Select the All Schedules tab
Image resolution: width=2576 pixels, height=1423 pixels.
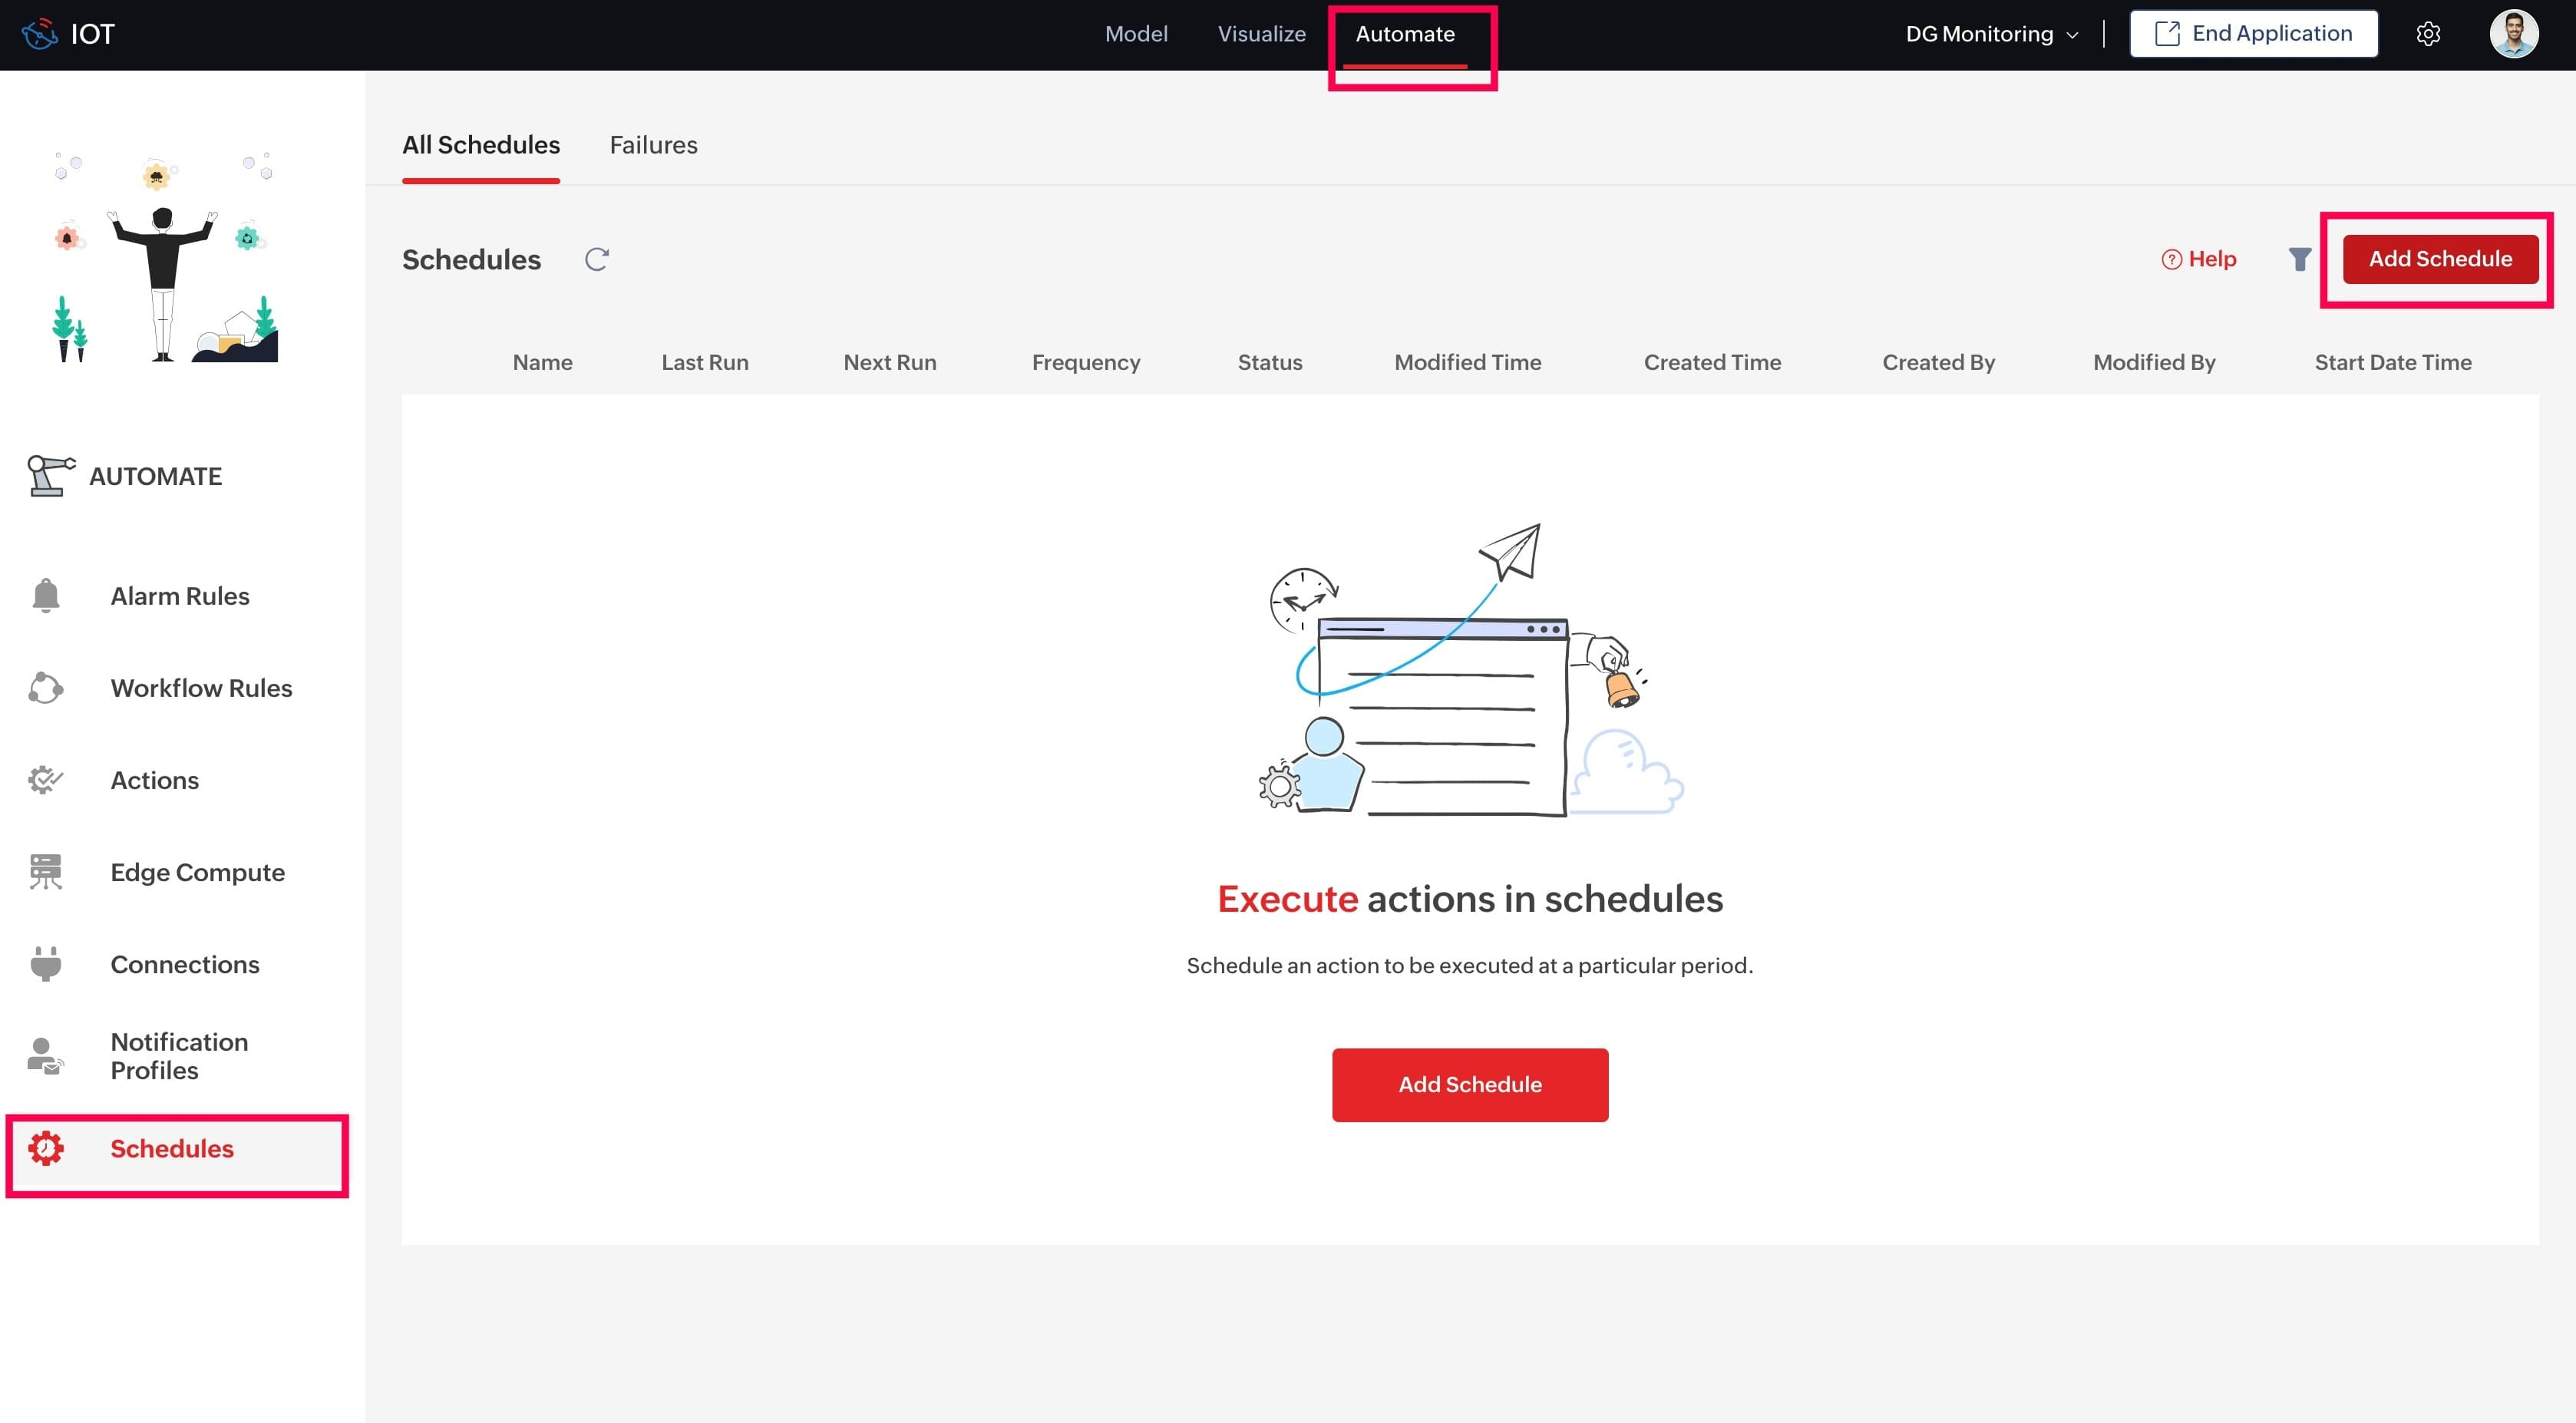tap(481, 145)
